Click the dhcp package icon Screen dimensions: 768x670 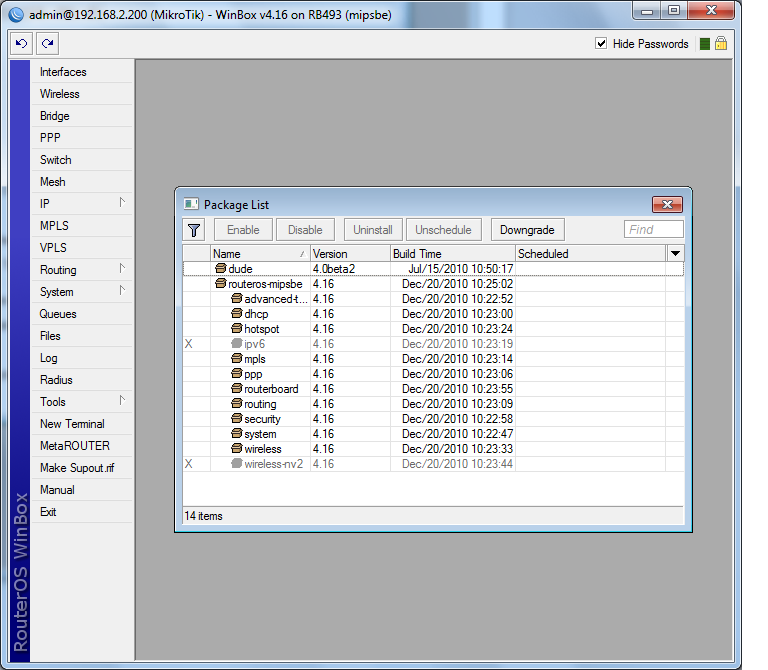click(x=237, y=313)
